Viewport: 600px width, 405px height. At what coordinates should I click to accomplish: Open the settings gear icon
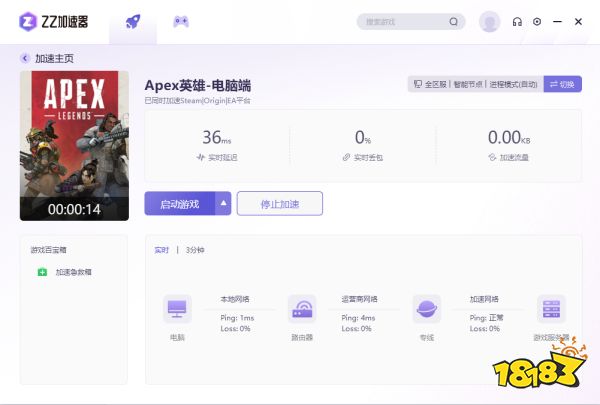537,22
